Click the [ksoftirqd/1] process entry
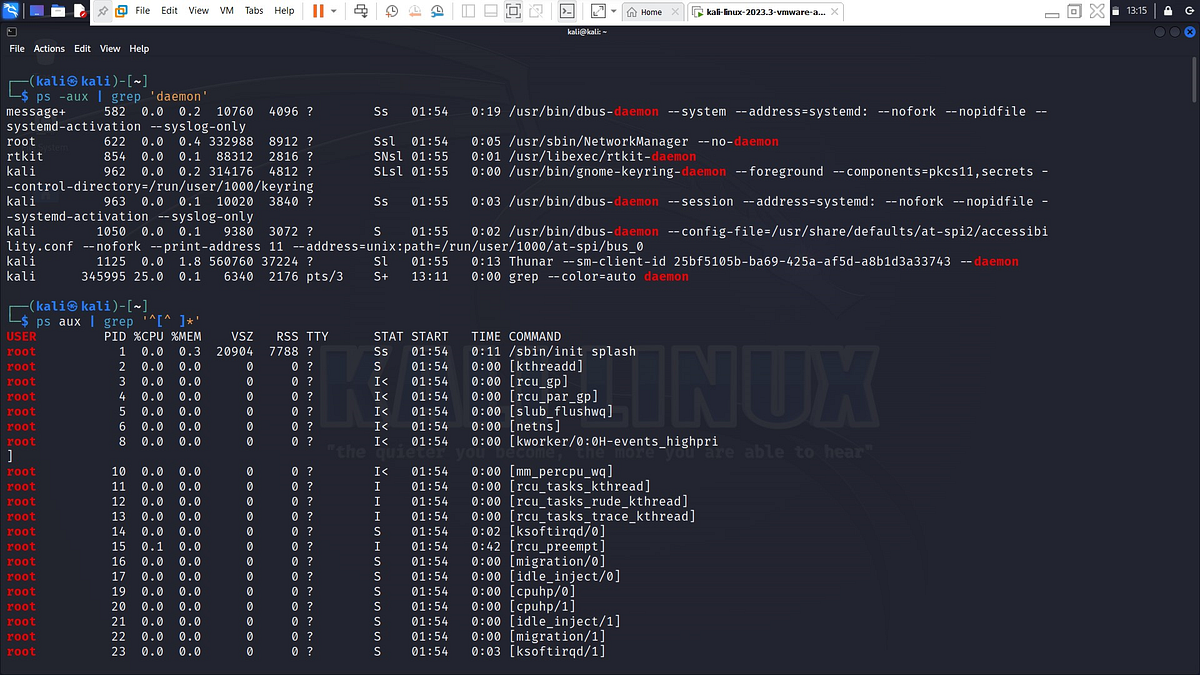The image size is (1200, 675). click(x=557, y=651)
